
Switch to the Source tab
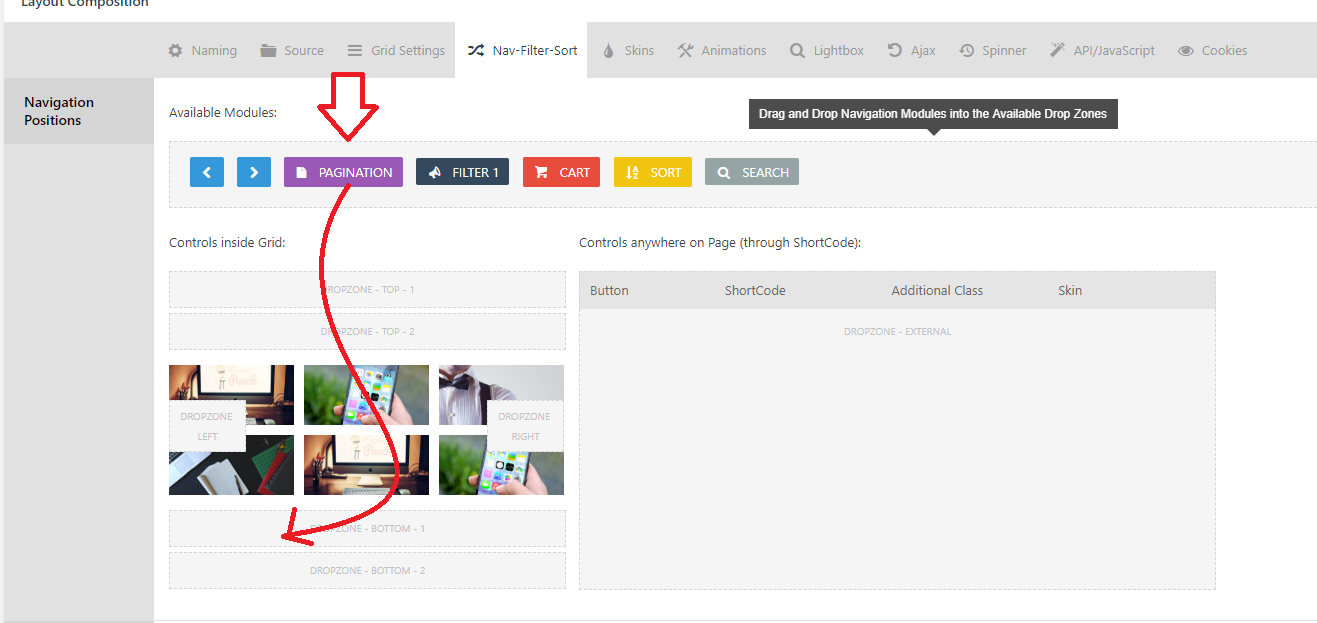[x=292, y=50]
